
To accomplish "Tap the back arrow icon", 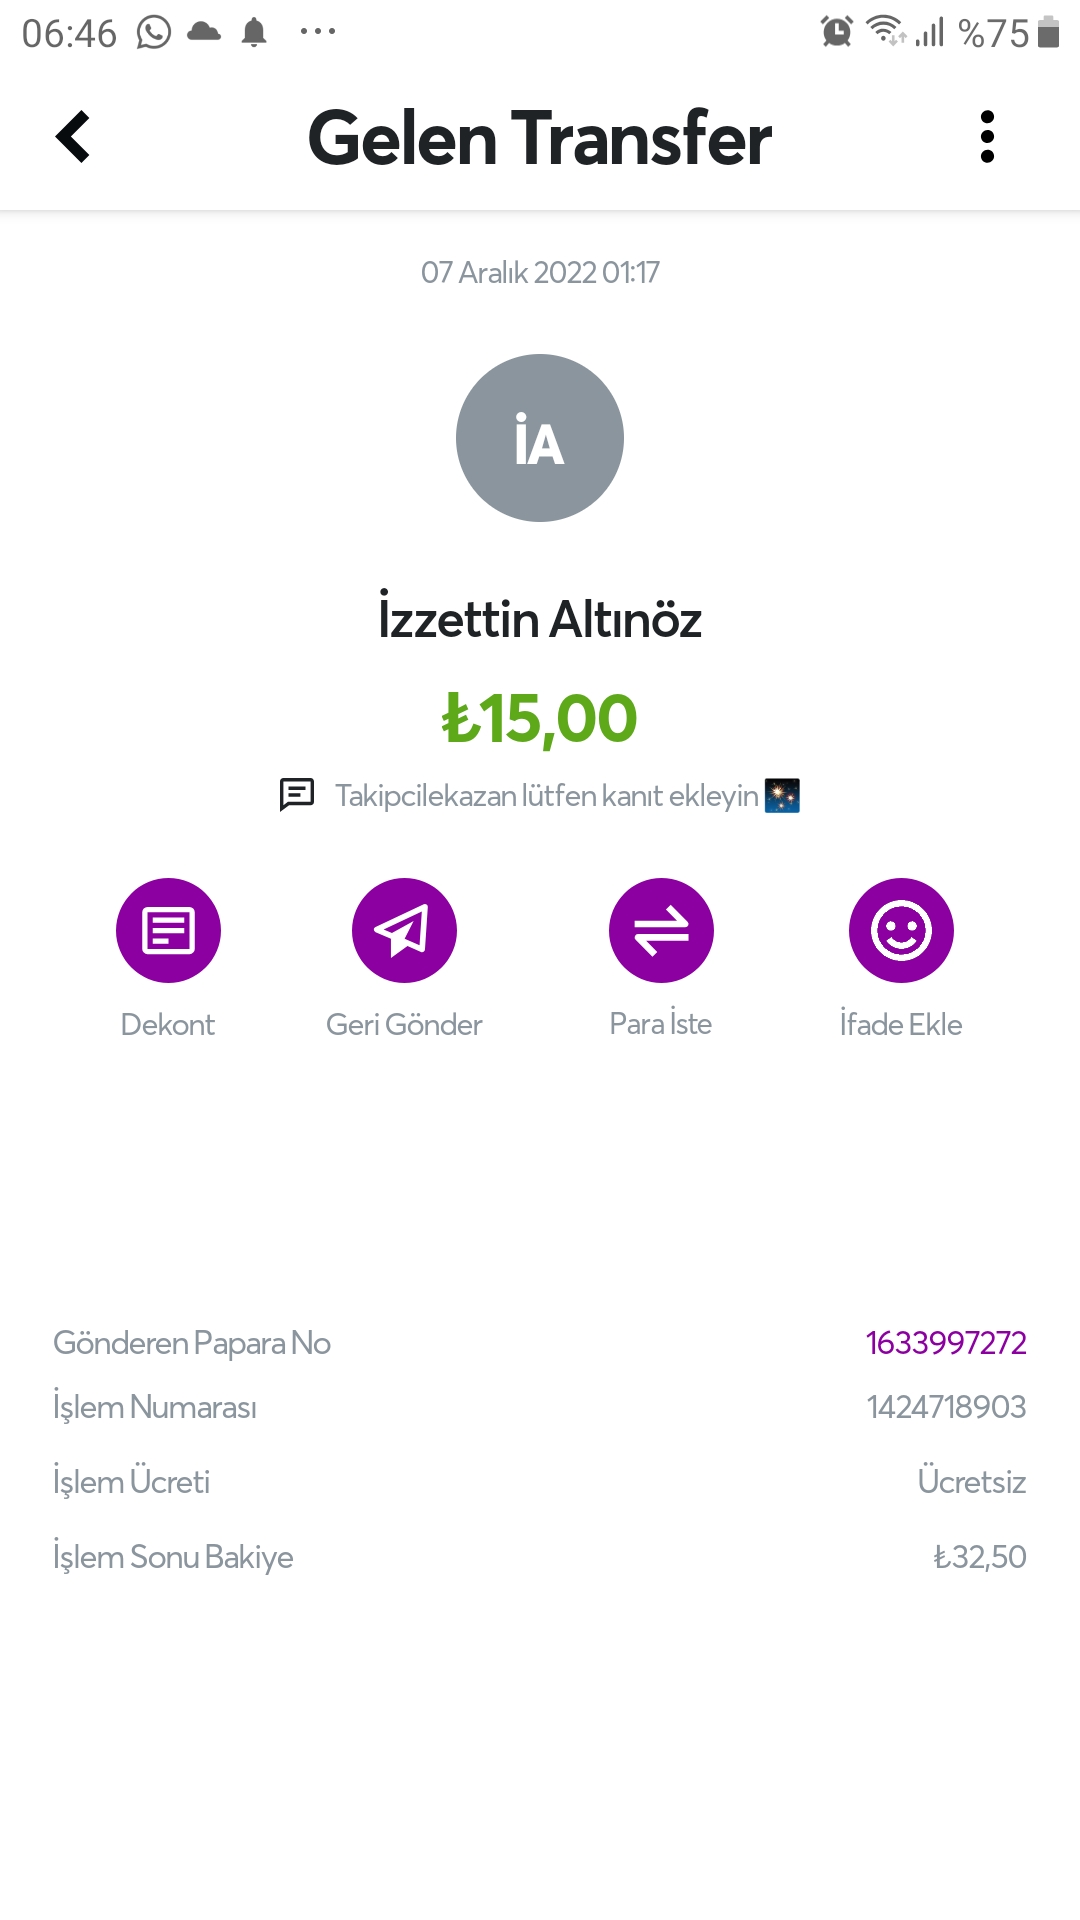I will (x=73, y=137).
